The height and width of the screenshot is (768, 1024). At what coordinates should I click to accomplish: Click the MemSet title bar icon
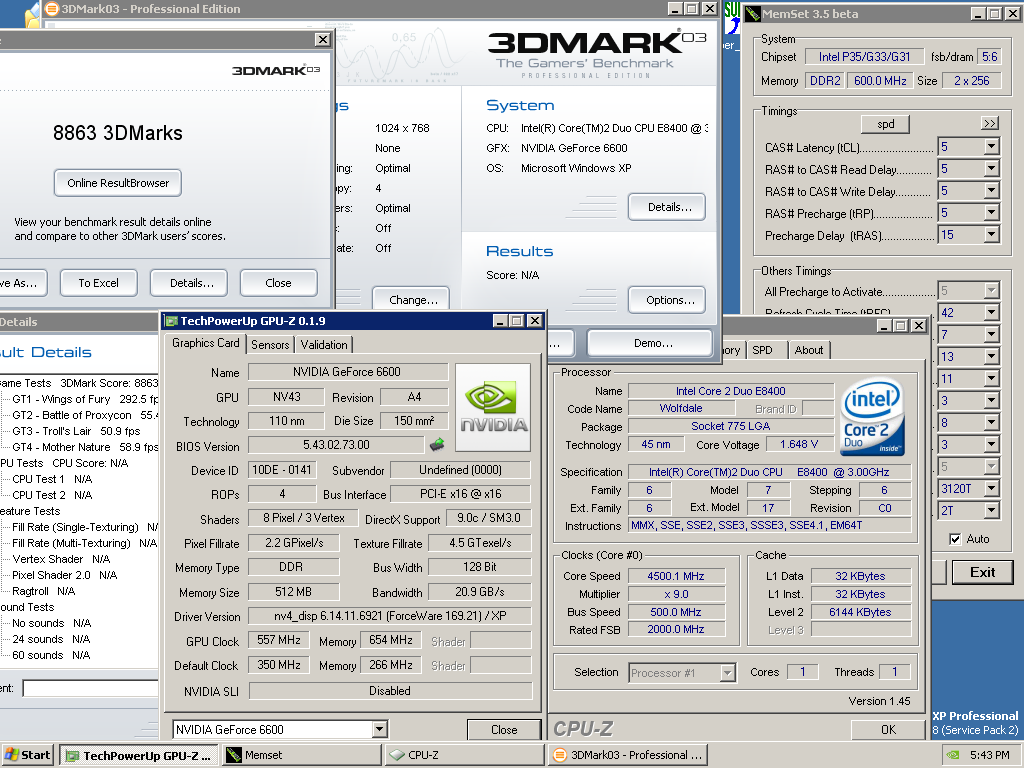point(753,14)
